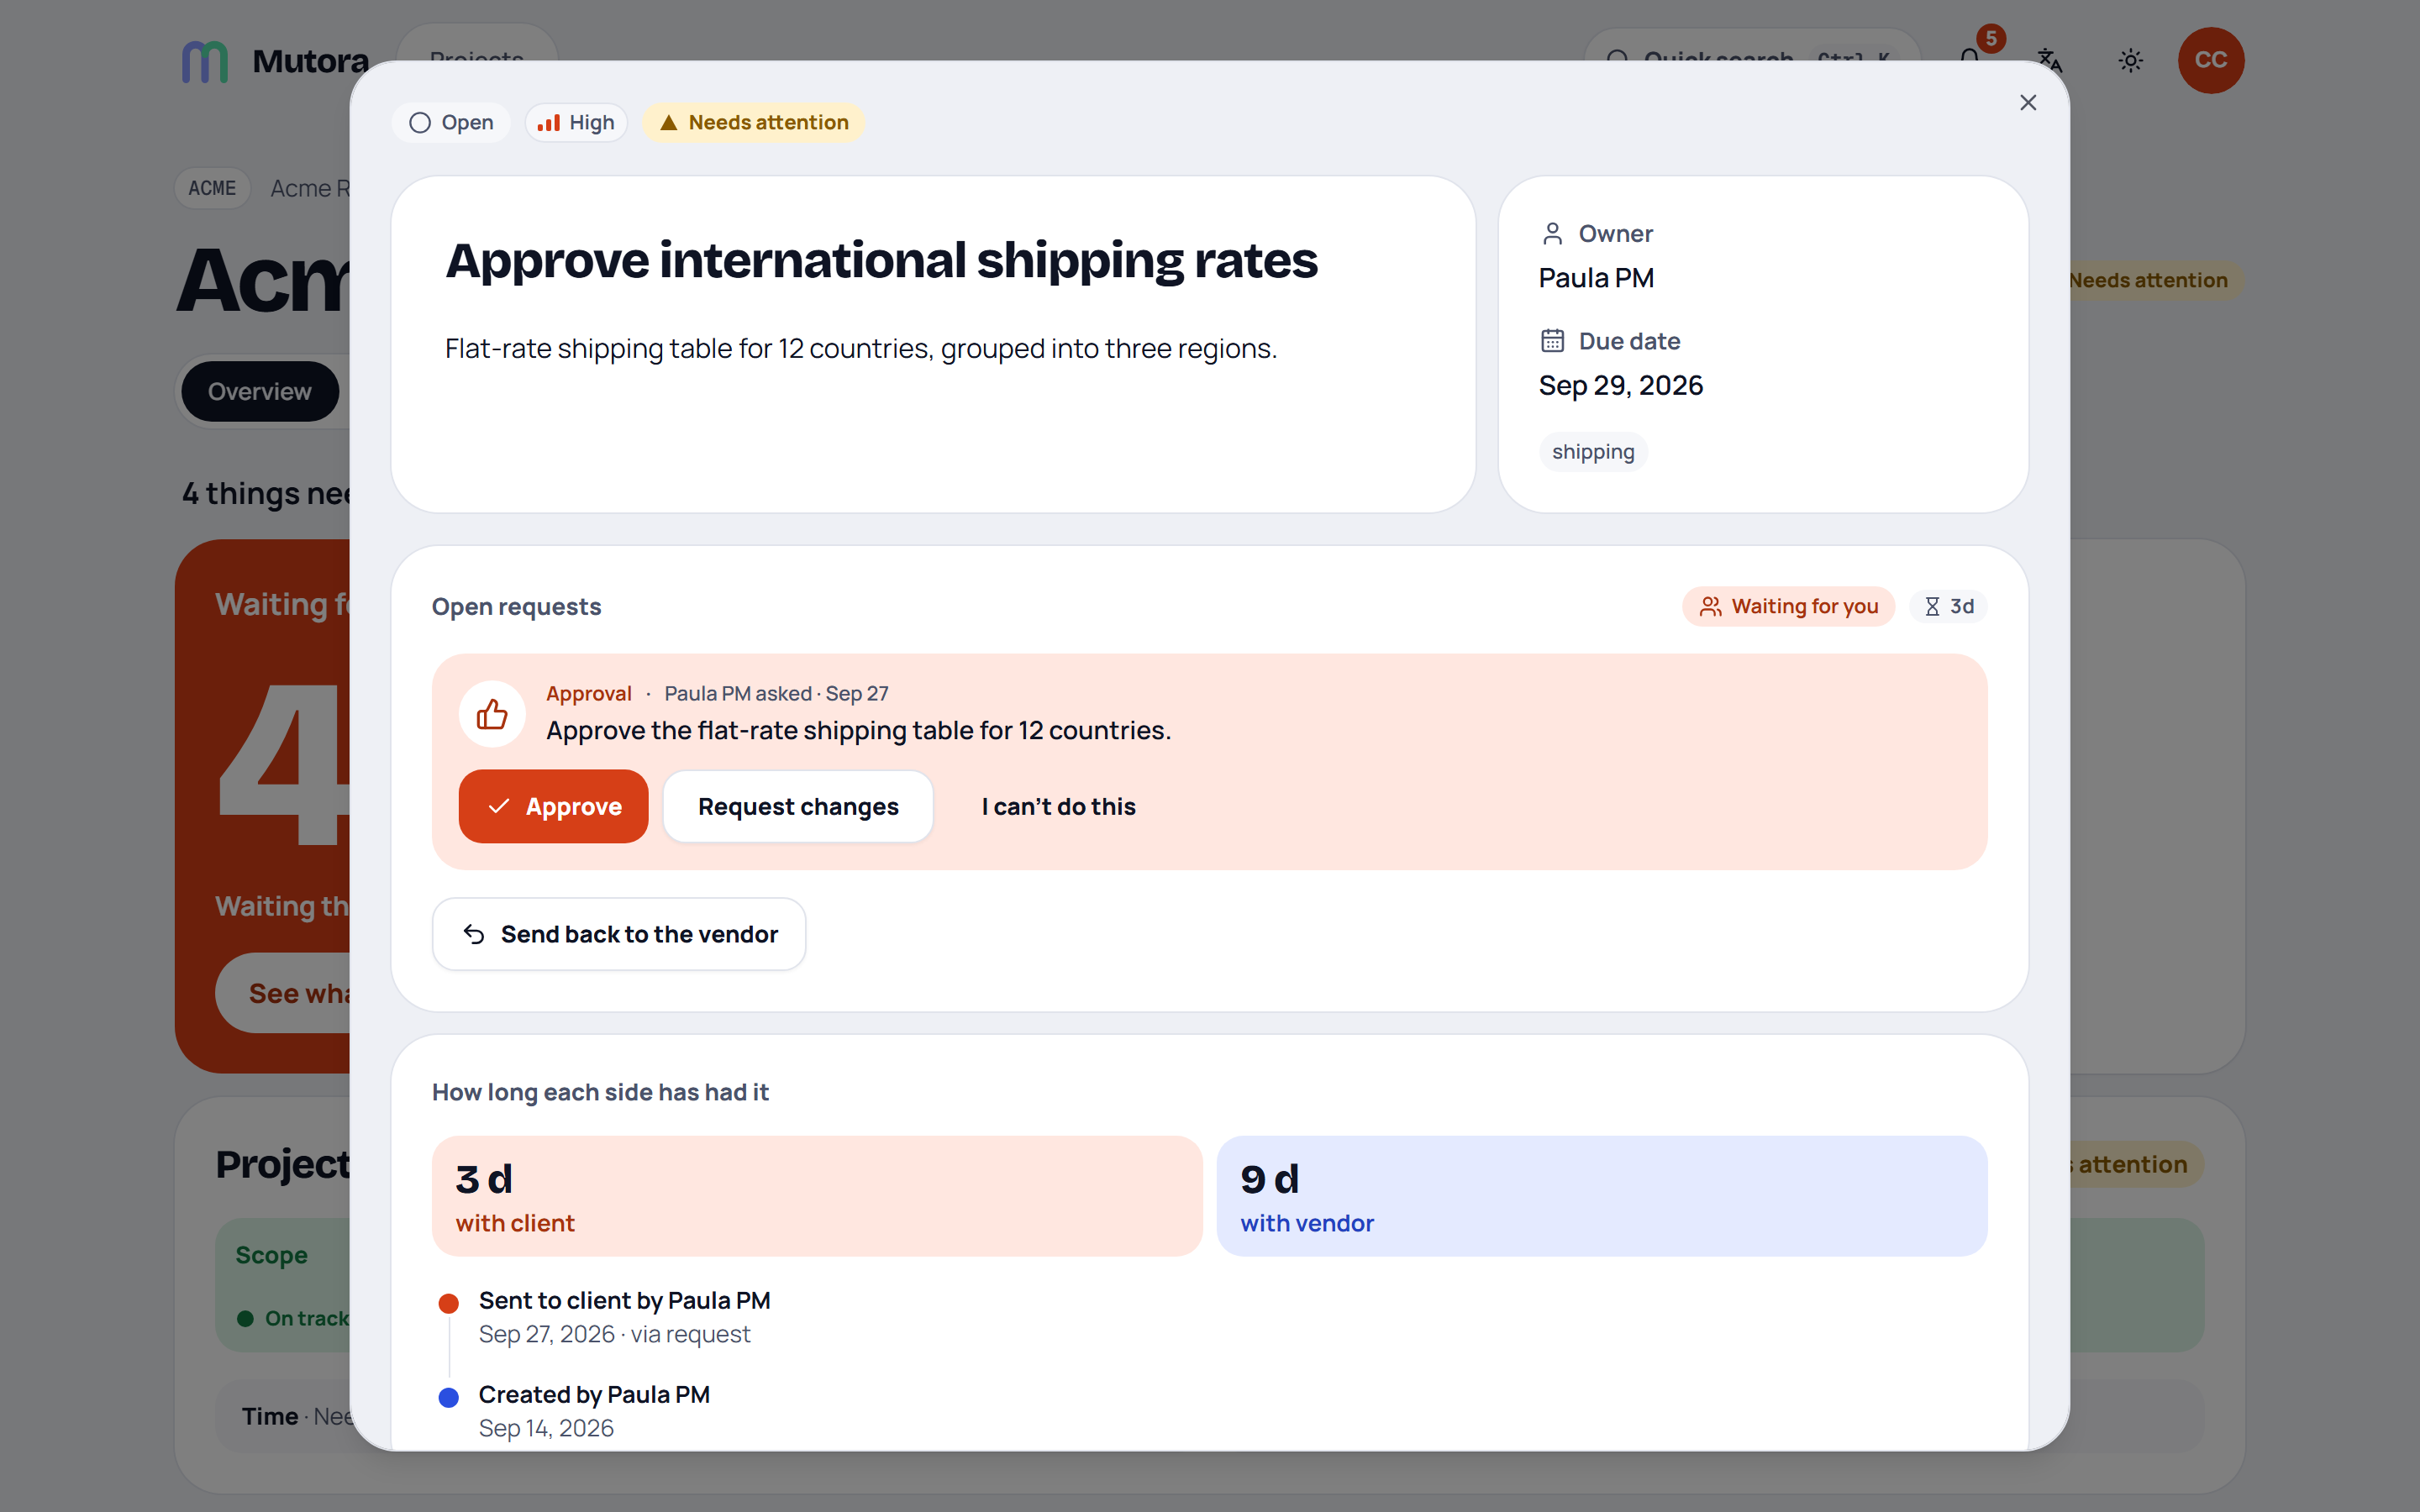This screenshot has width=2420, height=1512.
Task: Click the Due date calendar icon
Action: coord(1552,341)
